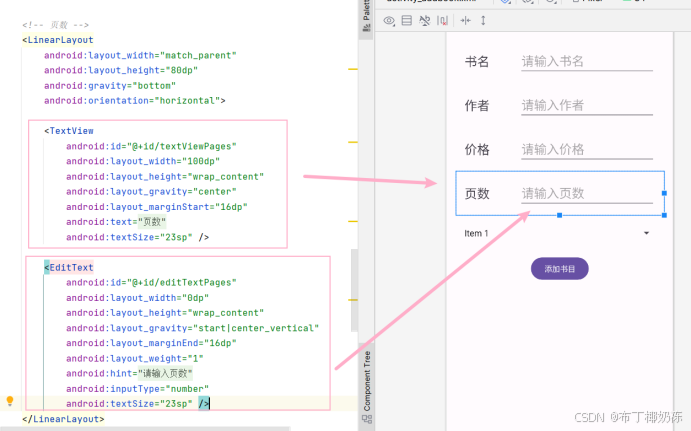
Task: Select the 价格 label in preview
Action: [x=477, y=150]
